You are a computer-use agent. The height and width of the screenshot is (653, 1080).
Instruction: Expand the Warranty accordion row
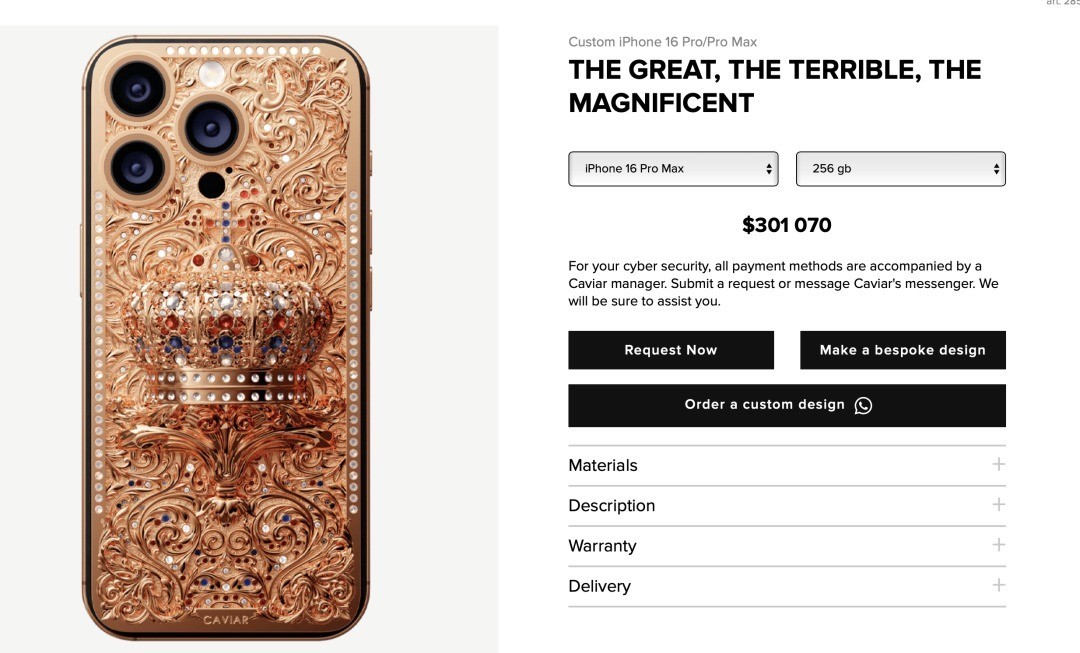(x=787, y=546)
